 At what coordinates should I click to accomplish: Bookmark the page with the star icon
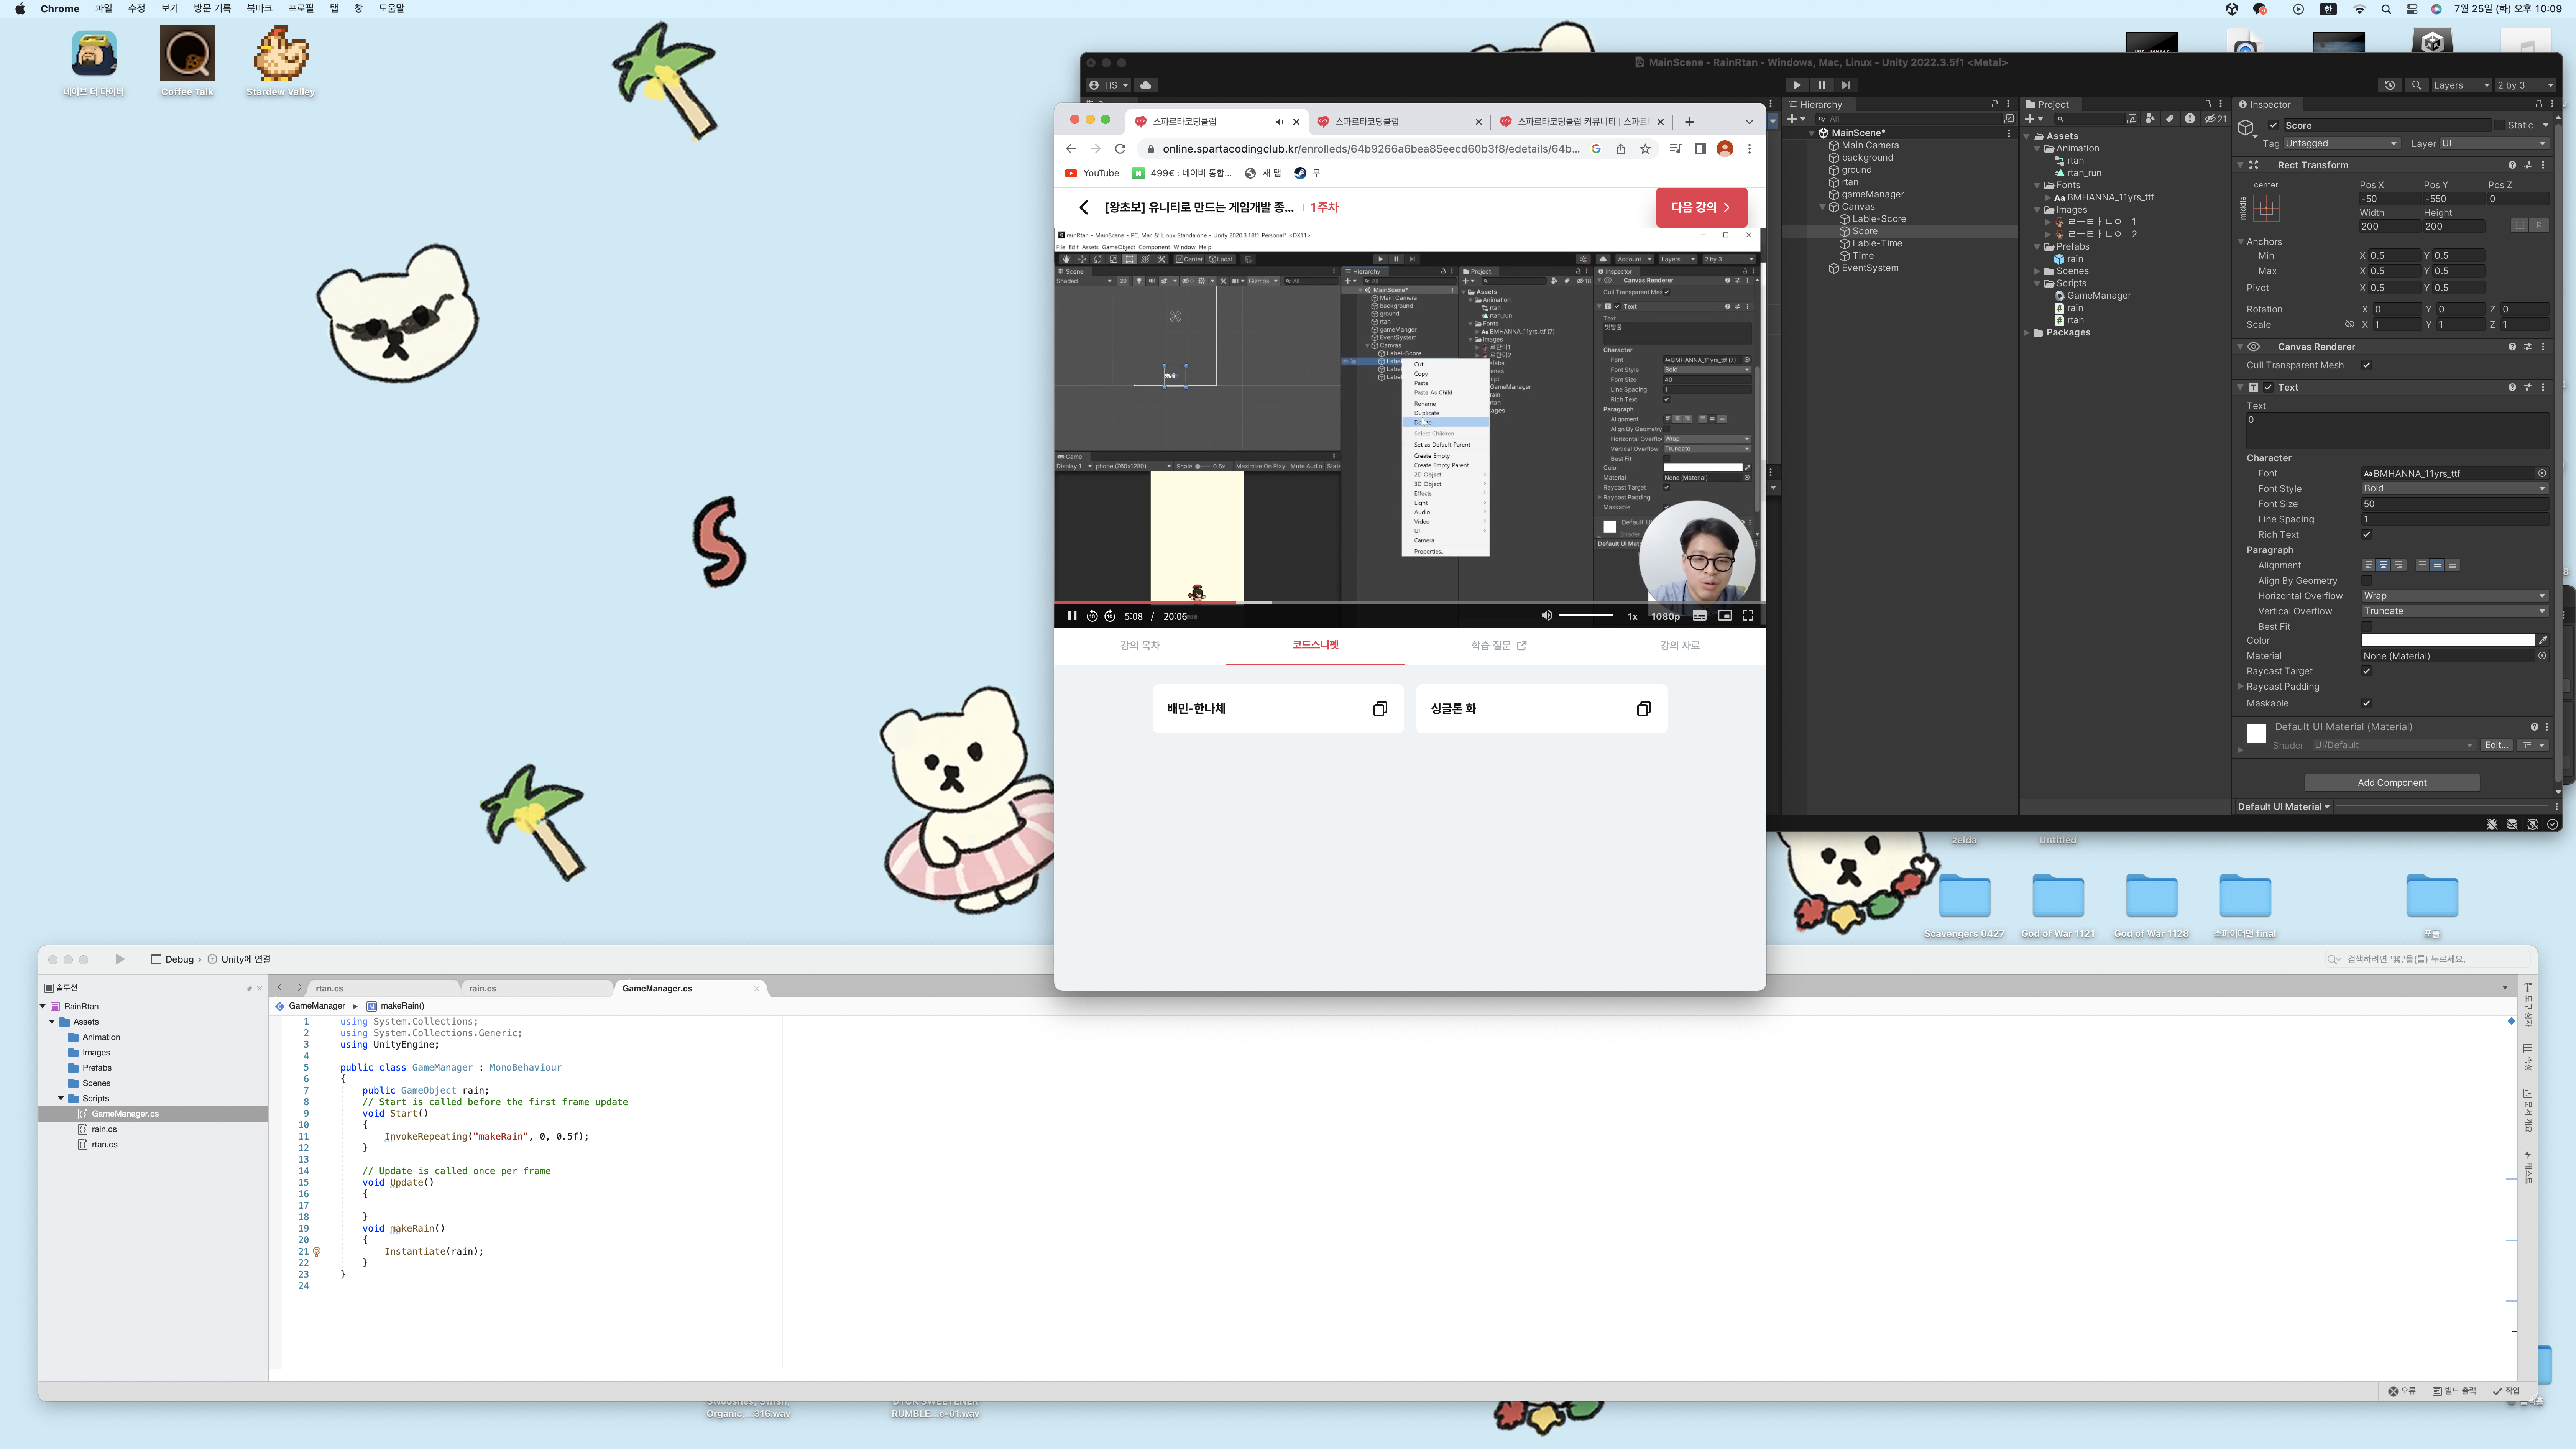coord(1645,149)
